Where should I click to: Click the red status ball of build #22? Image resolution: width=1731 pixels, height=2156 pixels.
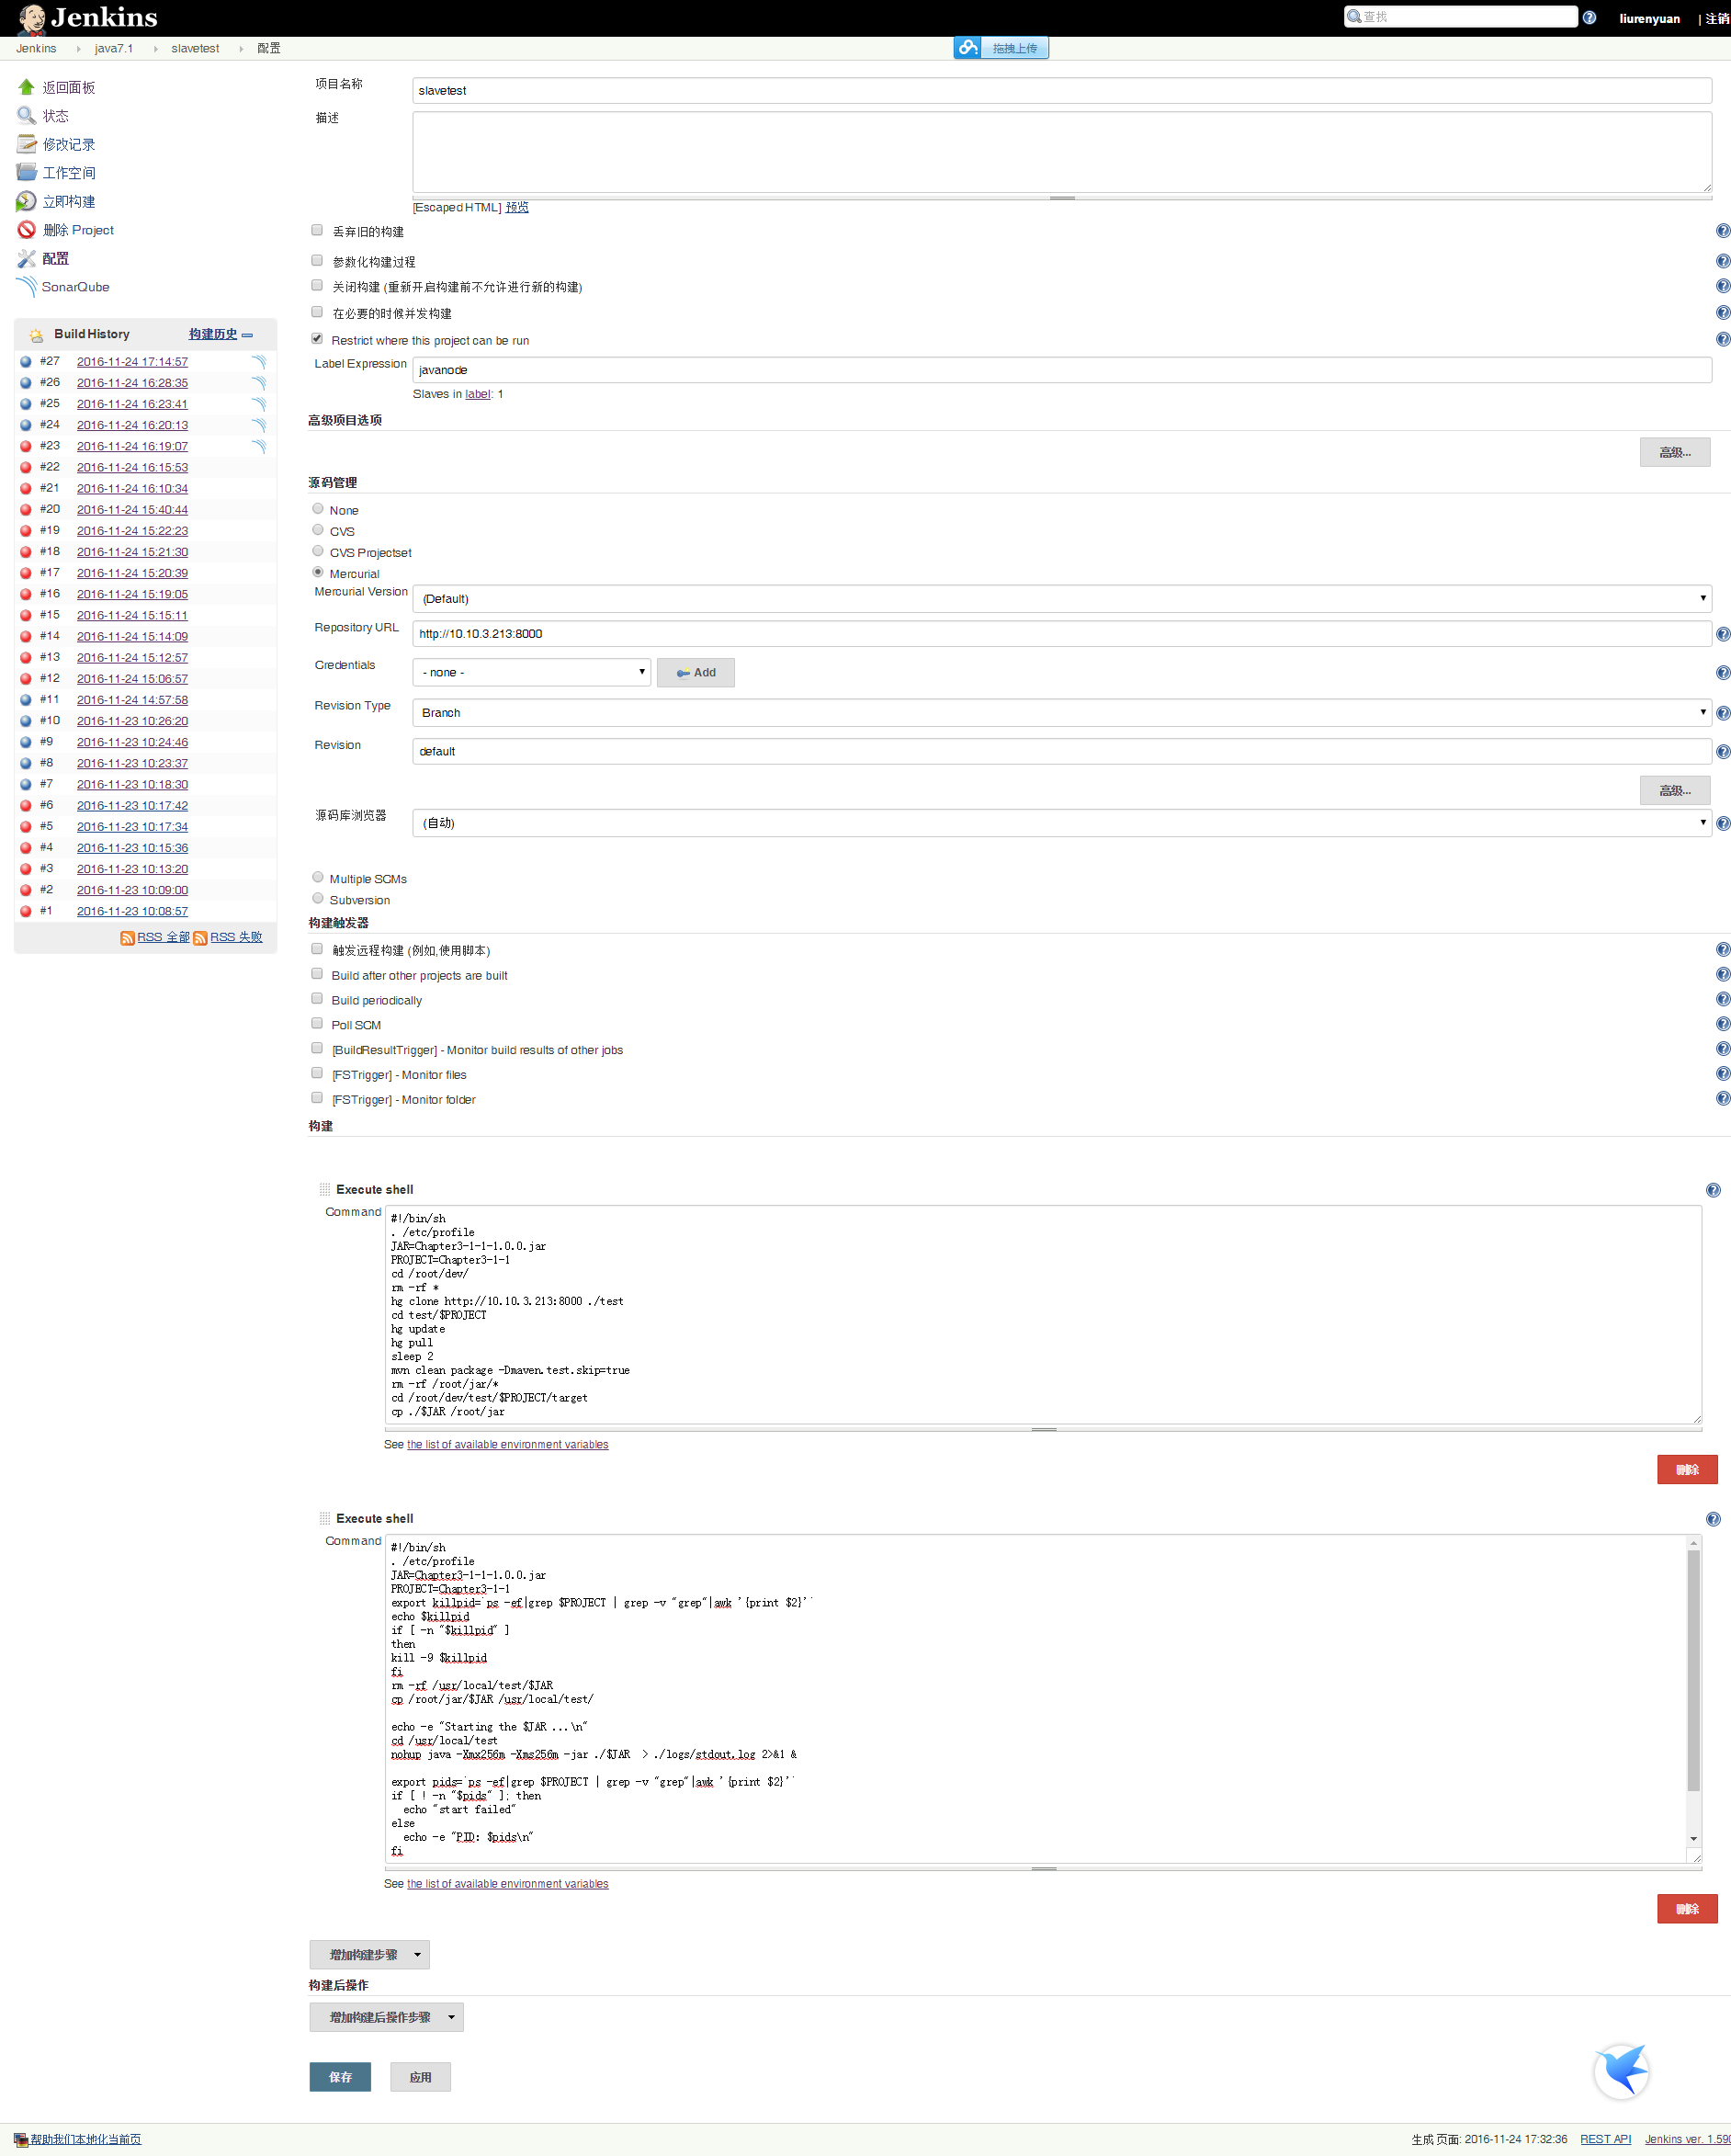click(x=26, y=467)
